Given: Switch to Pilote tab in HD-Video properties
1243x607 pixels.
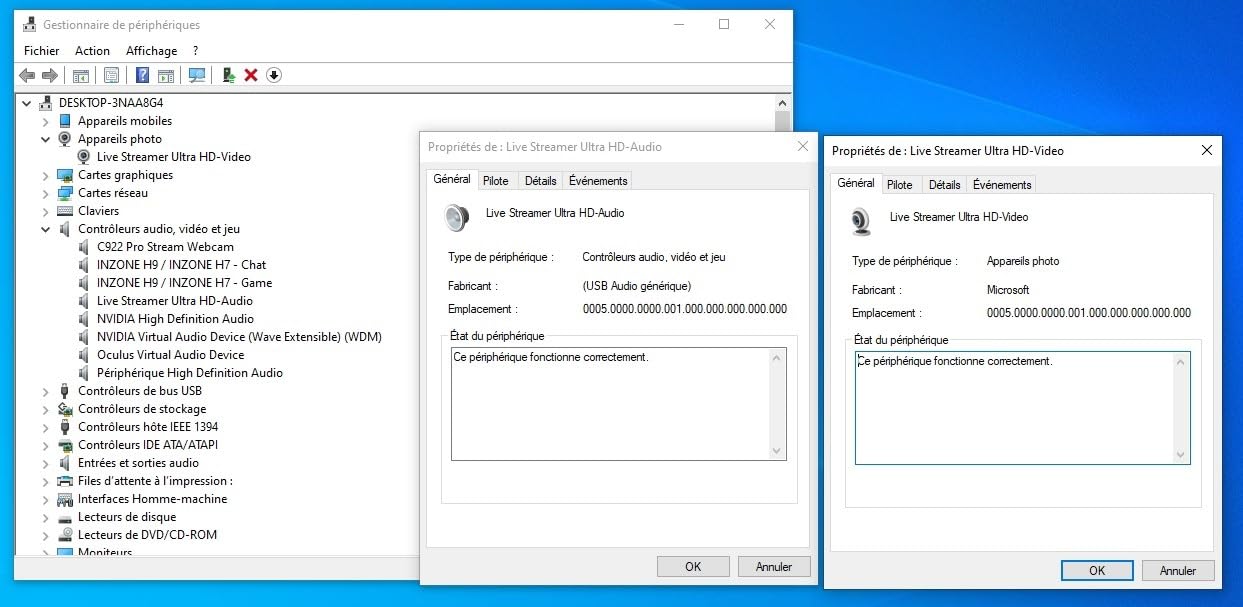Looking at the screenshot, I should pos(900,185).
